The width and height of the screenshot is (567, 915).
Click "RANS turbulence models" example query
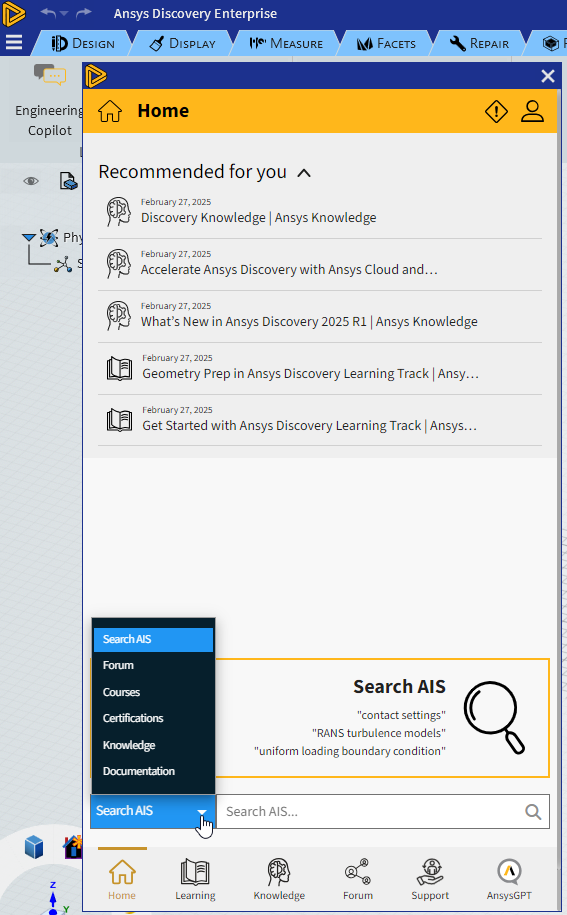(379, 733)
